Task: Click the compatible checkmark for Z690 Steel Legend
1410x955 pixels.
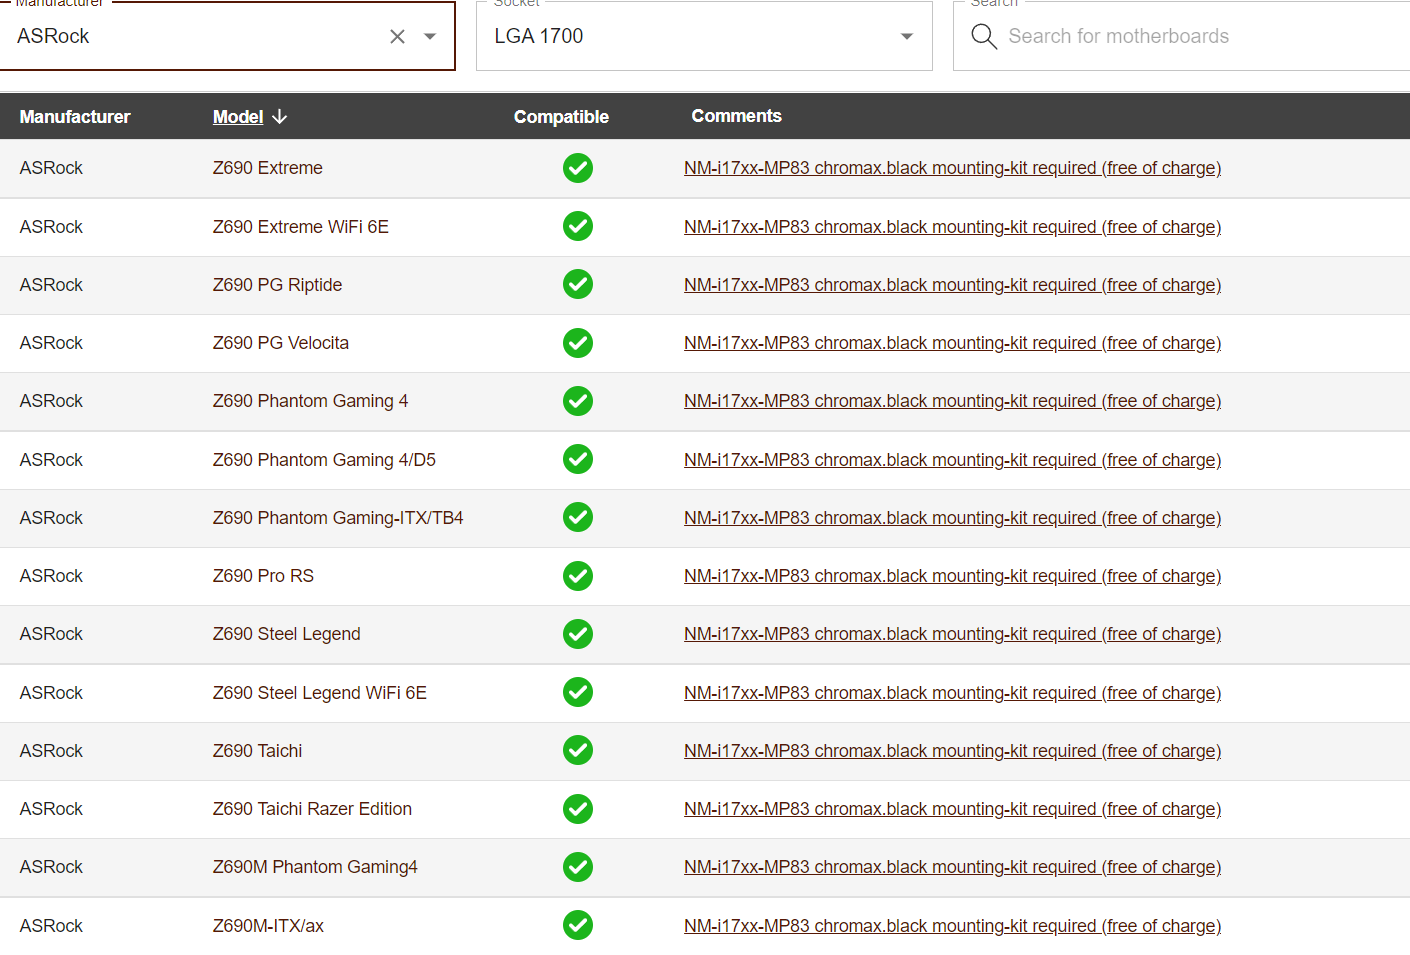Action: coord(578,634)
